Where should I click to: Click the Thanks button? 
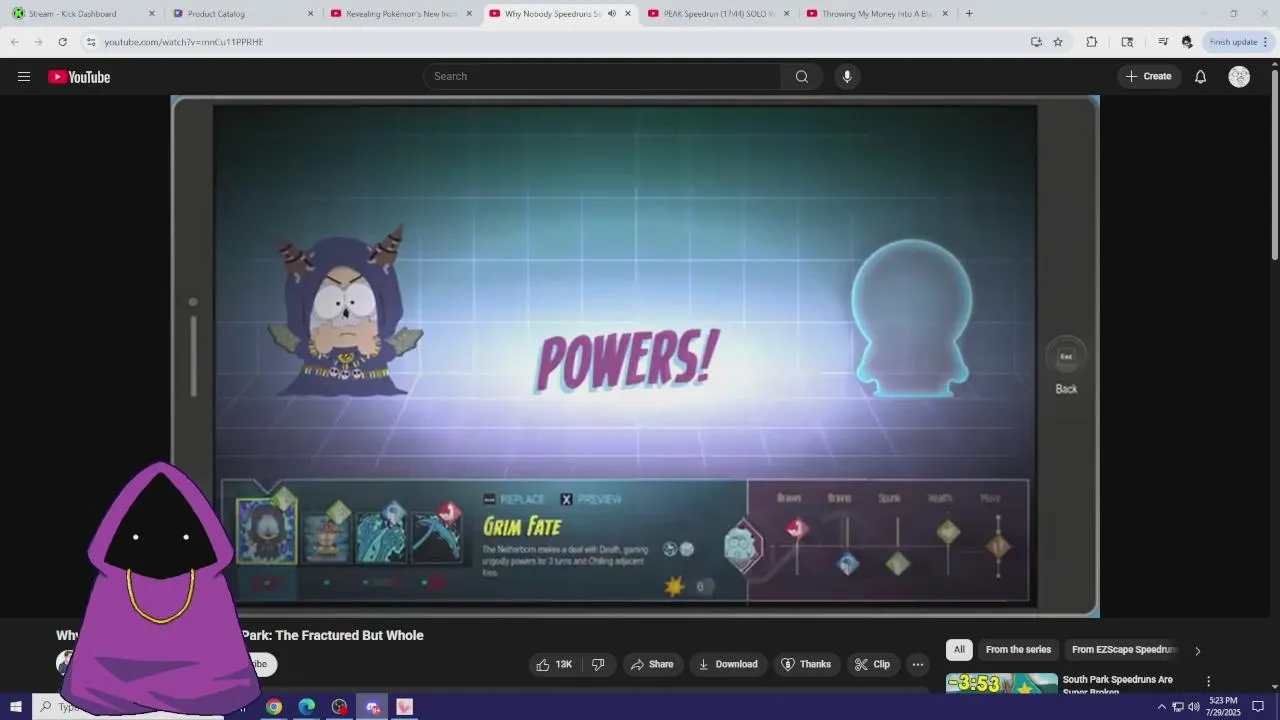(806, 664)
